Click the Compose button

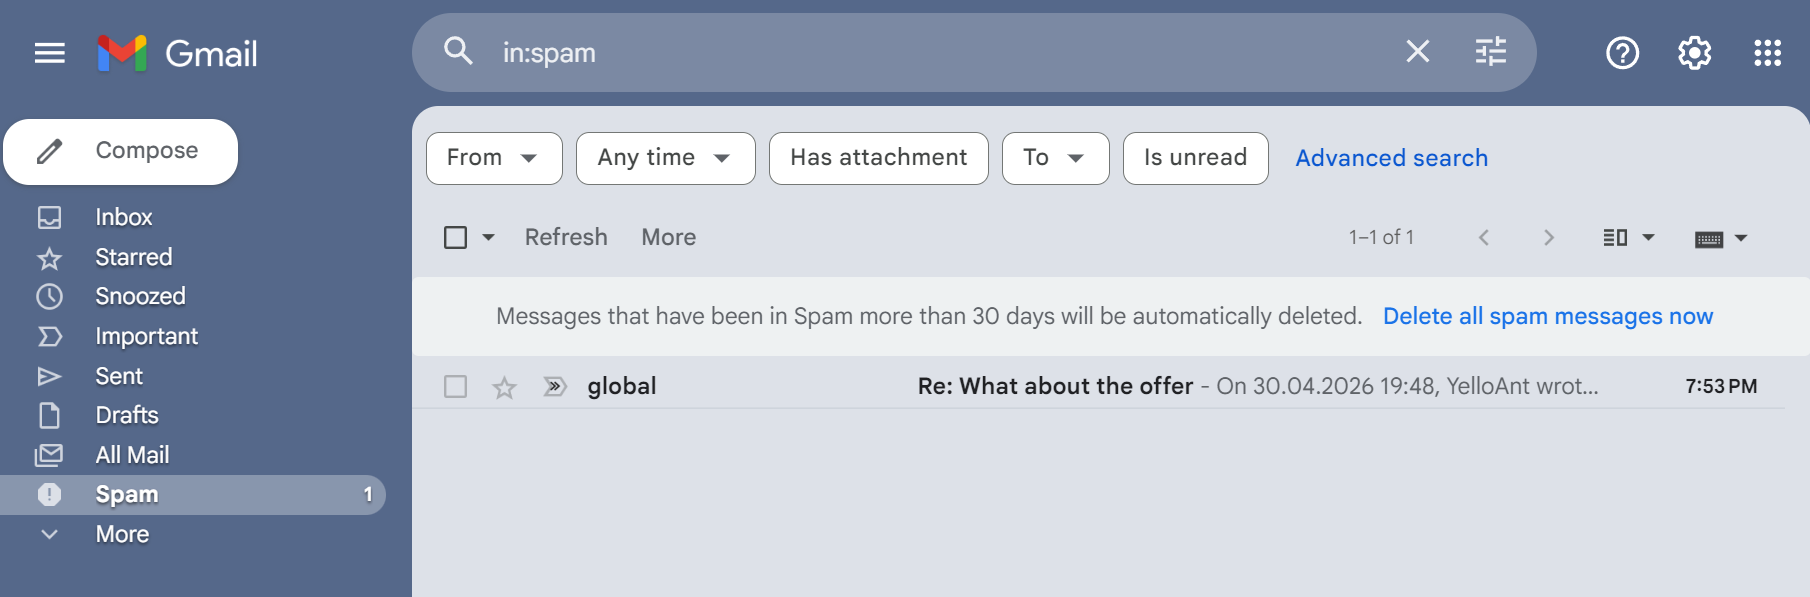click(x=121, y=151)
